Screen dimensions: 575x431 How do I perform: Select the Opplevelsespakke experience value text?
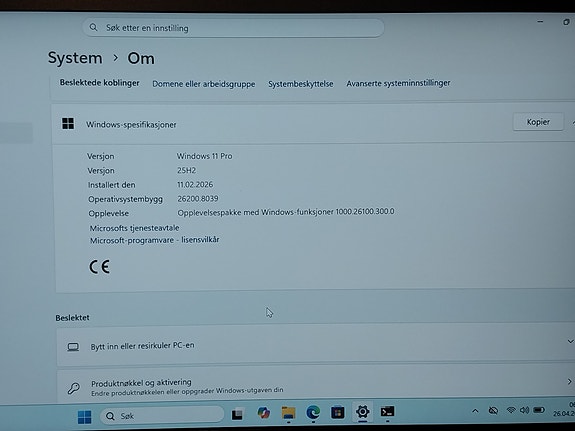[286, 212]
